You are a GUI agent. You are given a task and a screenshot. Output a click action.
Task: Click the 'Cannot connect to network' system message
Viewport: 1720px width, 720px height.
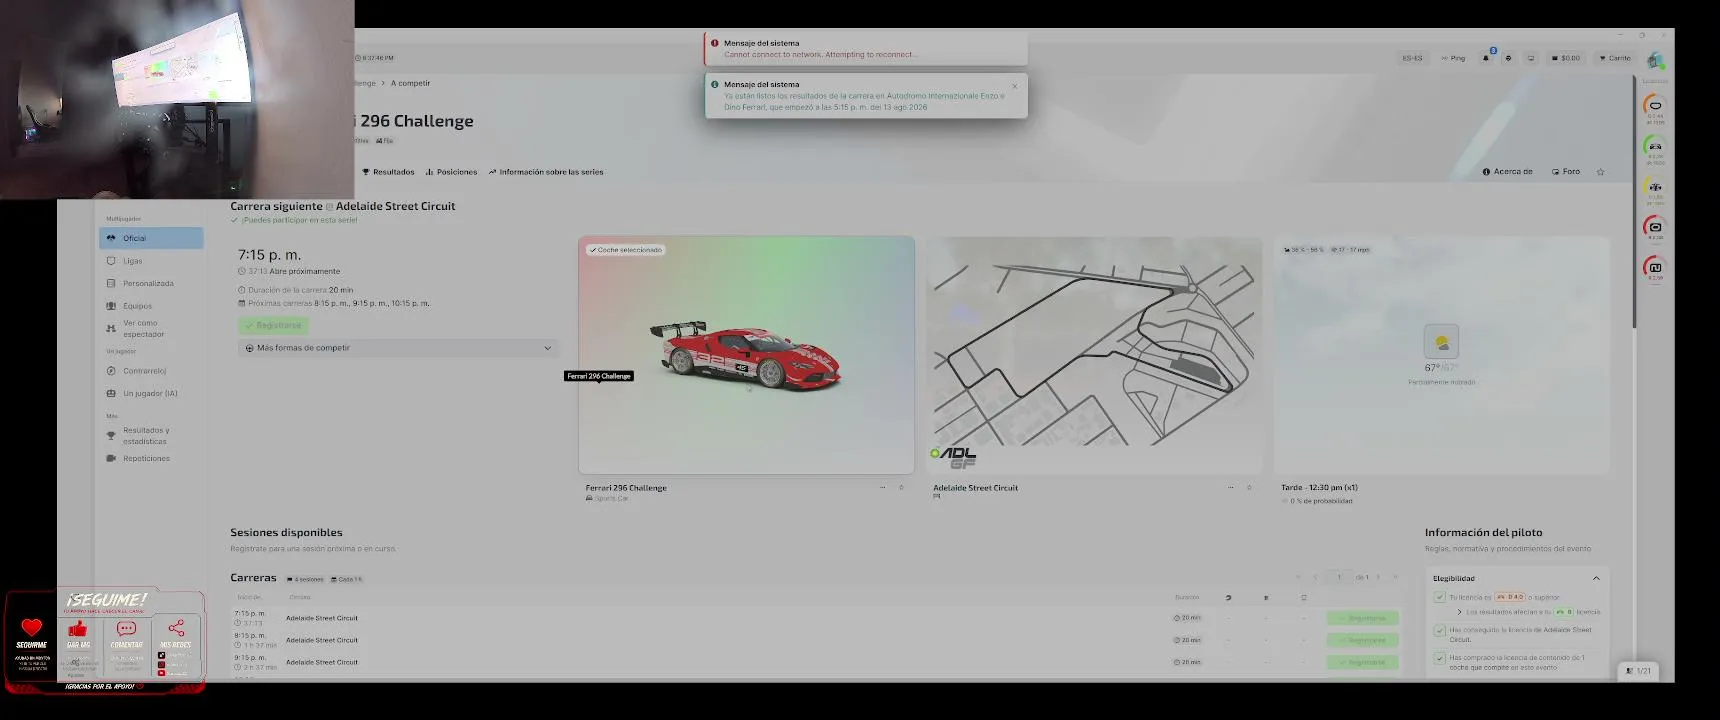866,49
